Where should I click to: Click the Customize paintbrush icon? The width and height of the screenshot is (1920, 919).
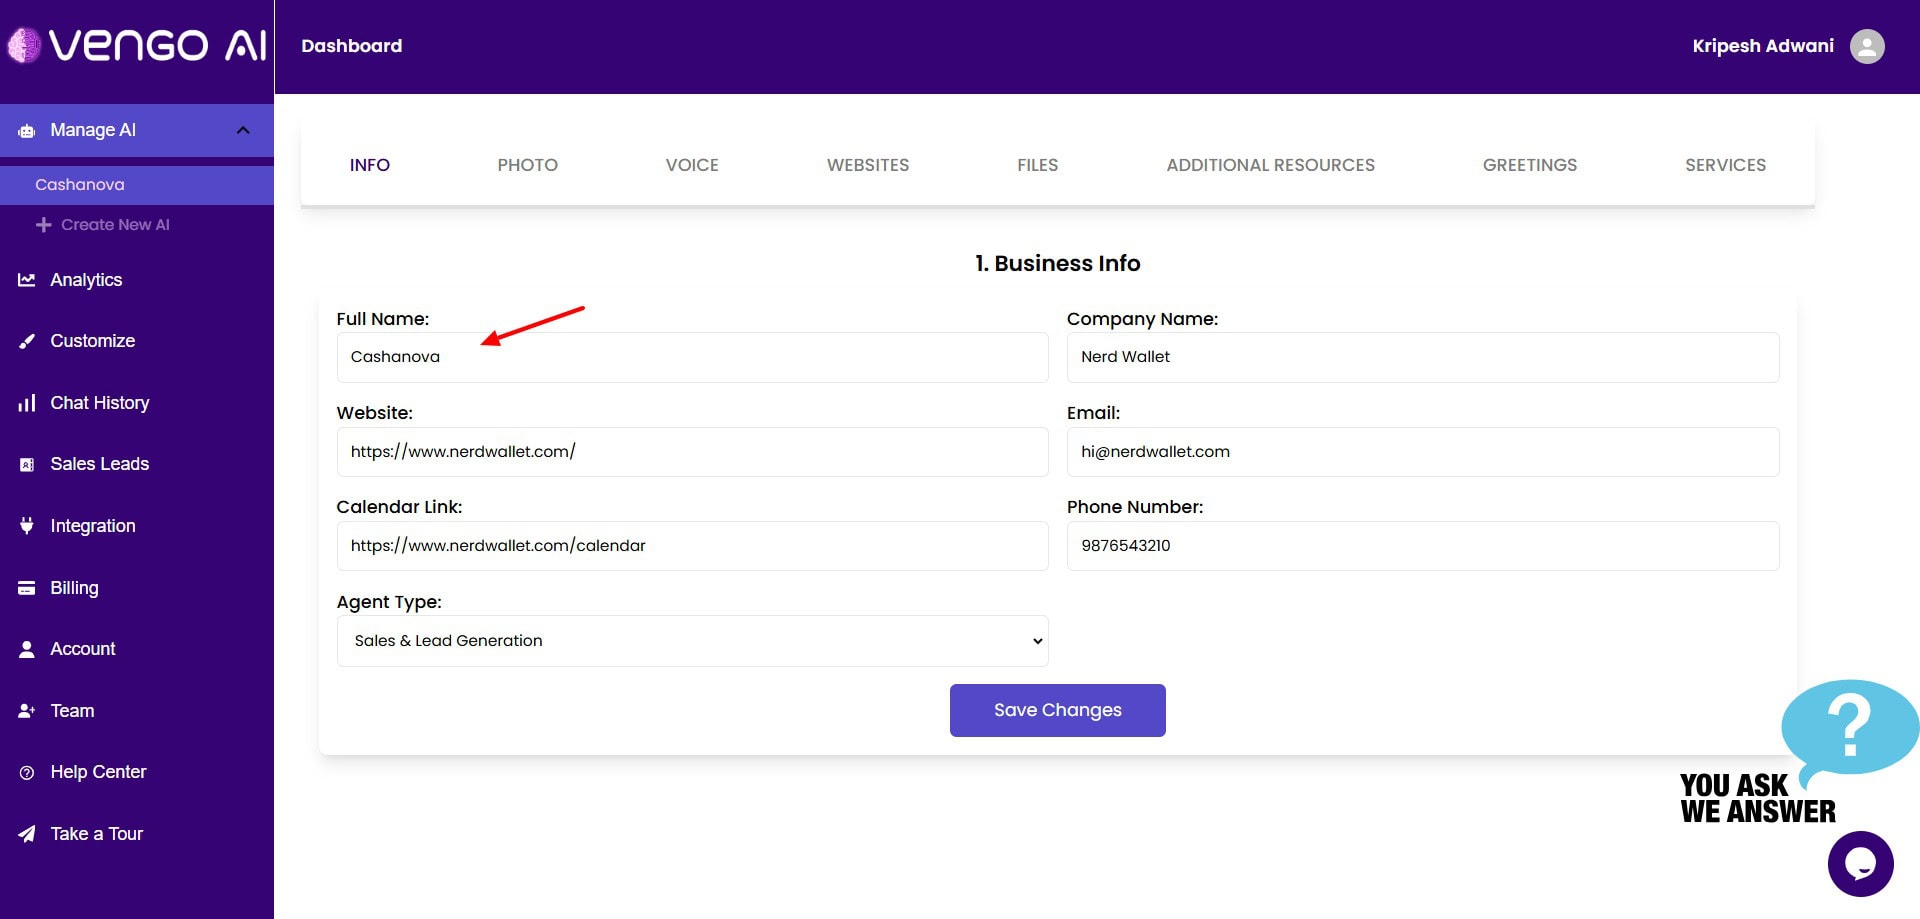click(x=27, y=341)
